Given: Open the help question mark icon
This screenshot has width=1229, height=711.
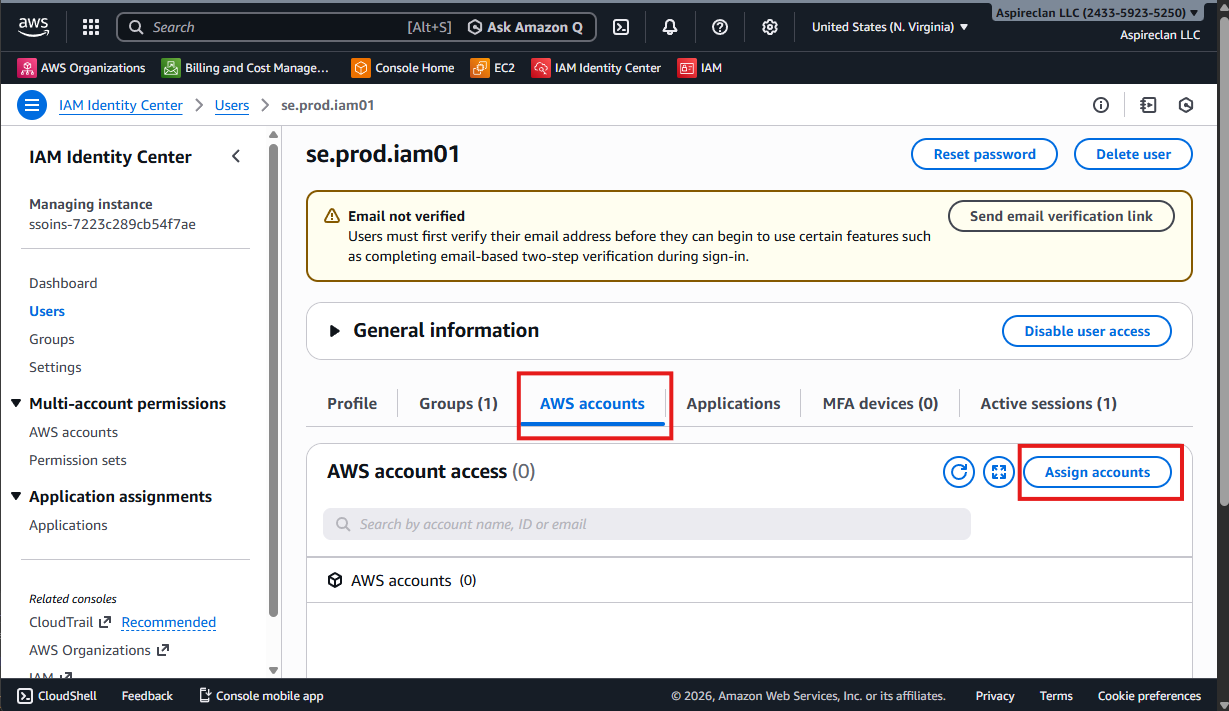Looking at the screenshot, I should (x=719, y=27).
